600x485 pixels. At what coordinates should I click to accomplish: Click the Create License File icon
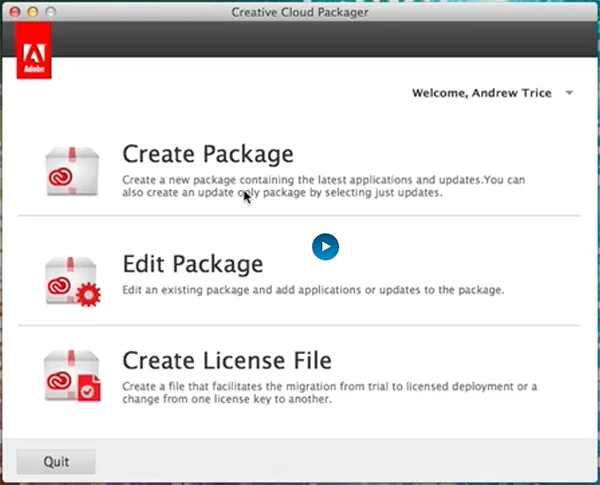[x=73, y=376]
